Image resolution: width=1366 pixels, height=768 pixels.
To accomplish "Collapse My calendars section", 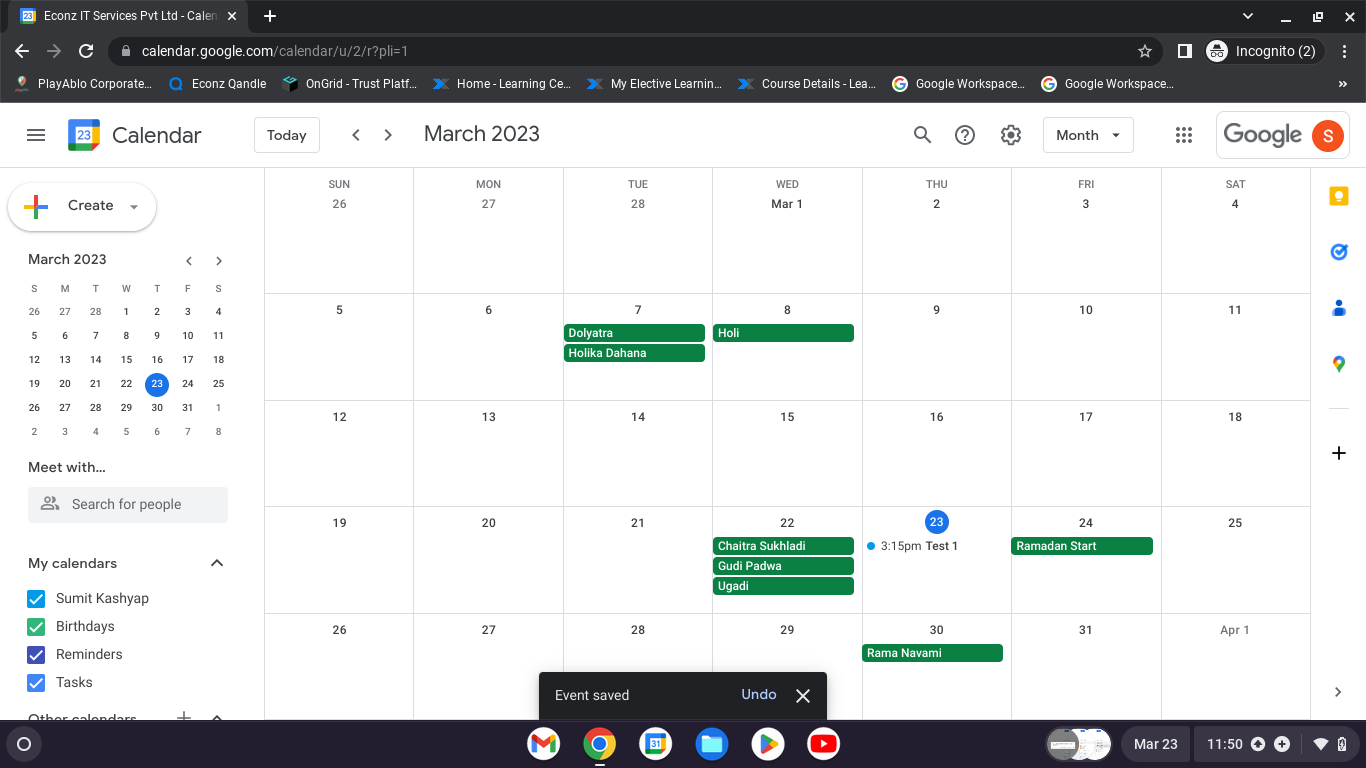I will 217,563.
